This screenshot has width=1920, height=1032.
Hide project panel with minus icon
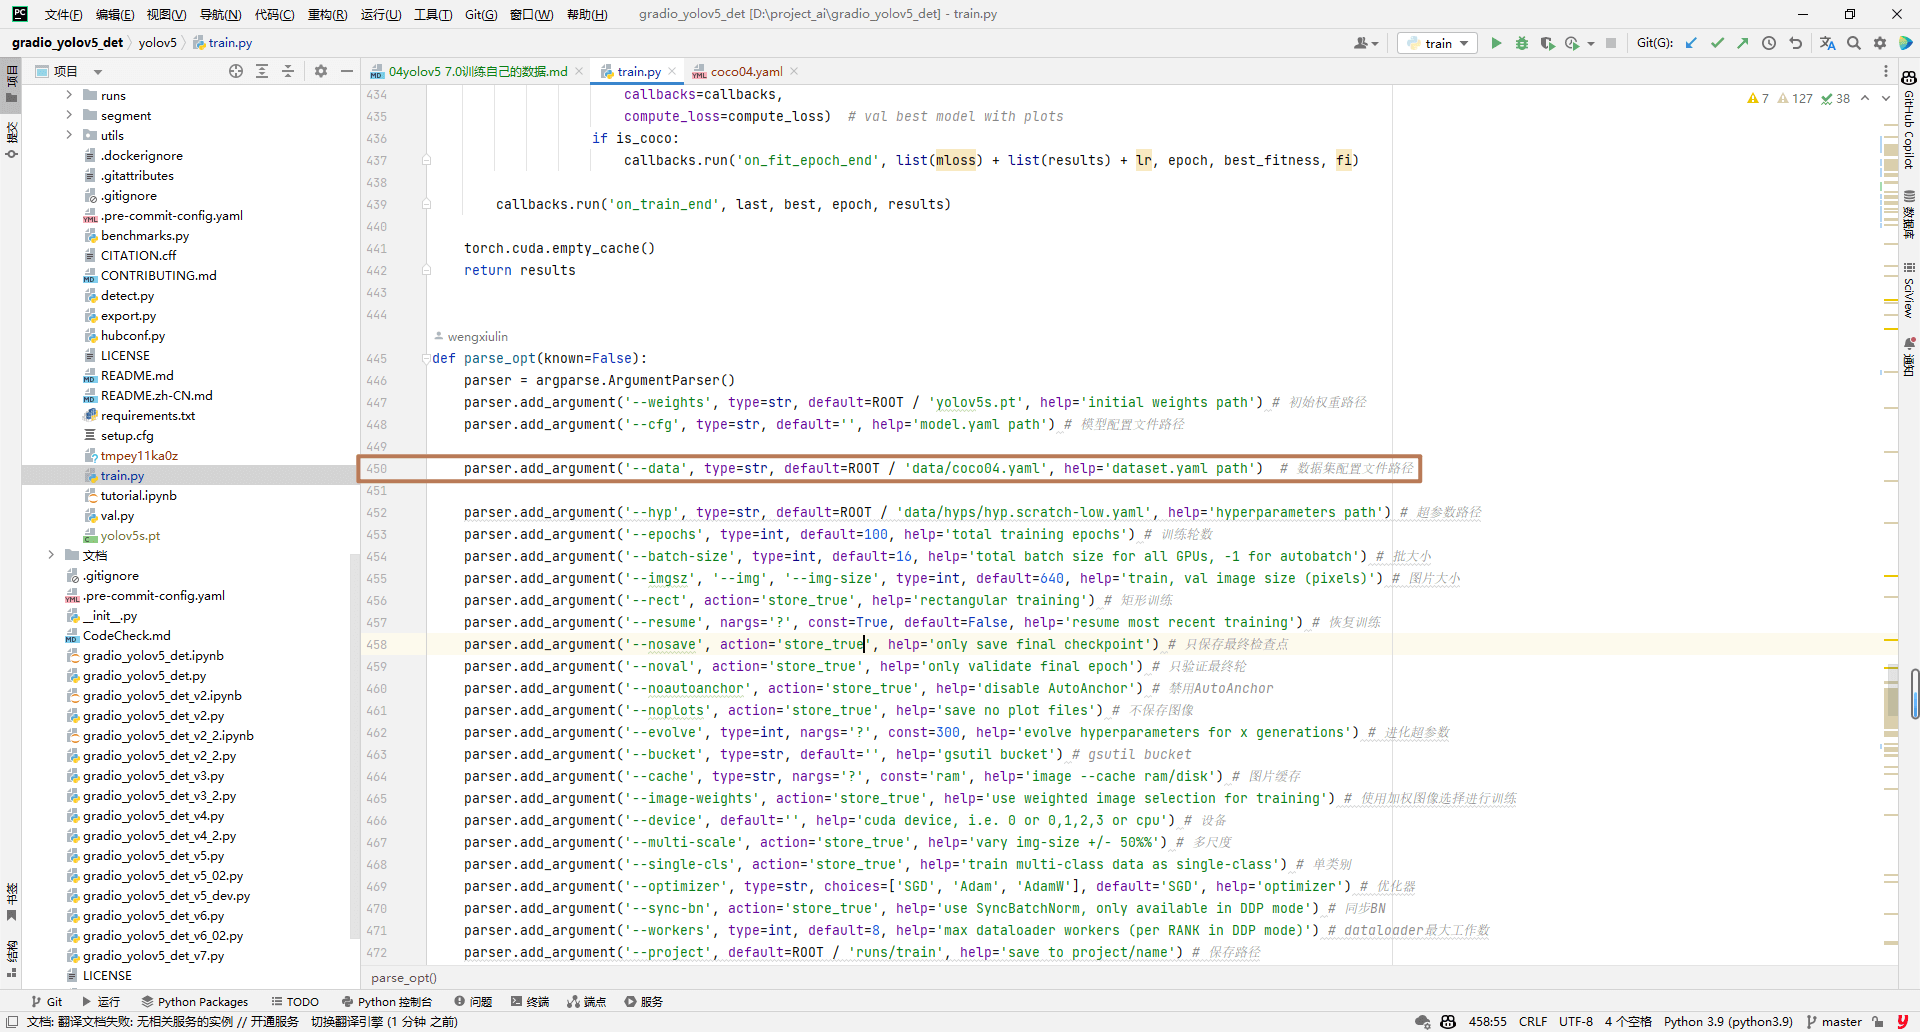click(347, 71)
